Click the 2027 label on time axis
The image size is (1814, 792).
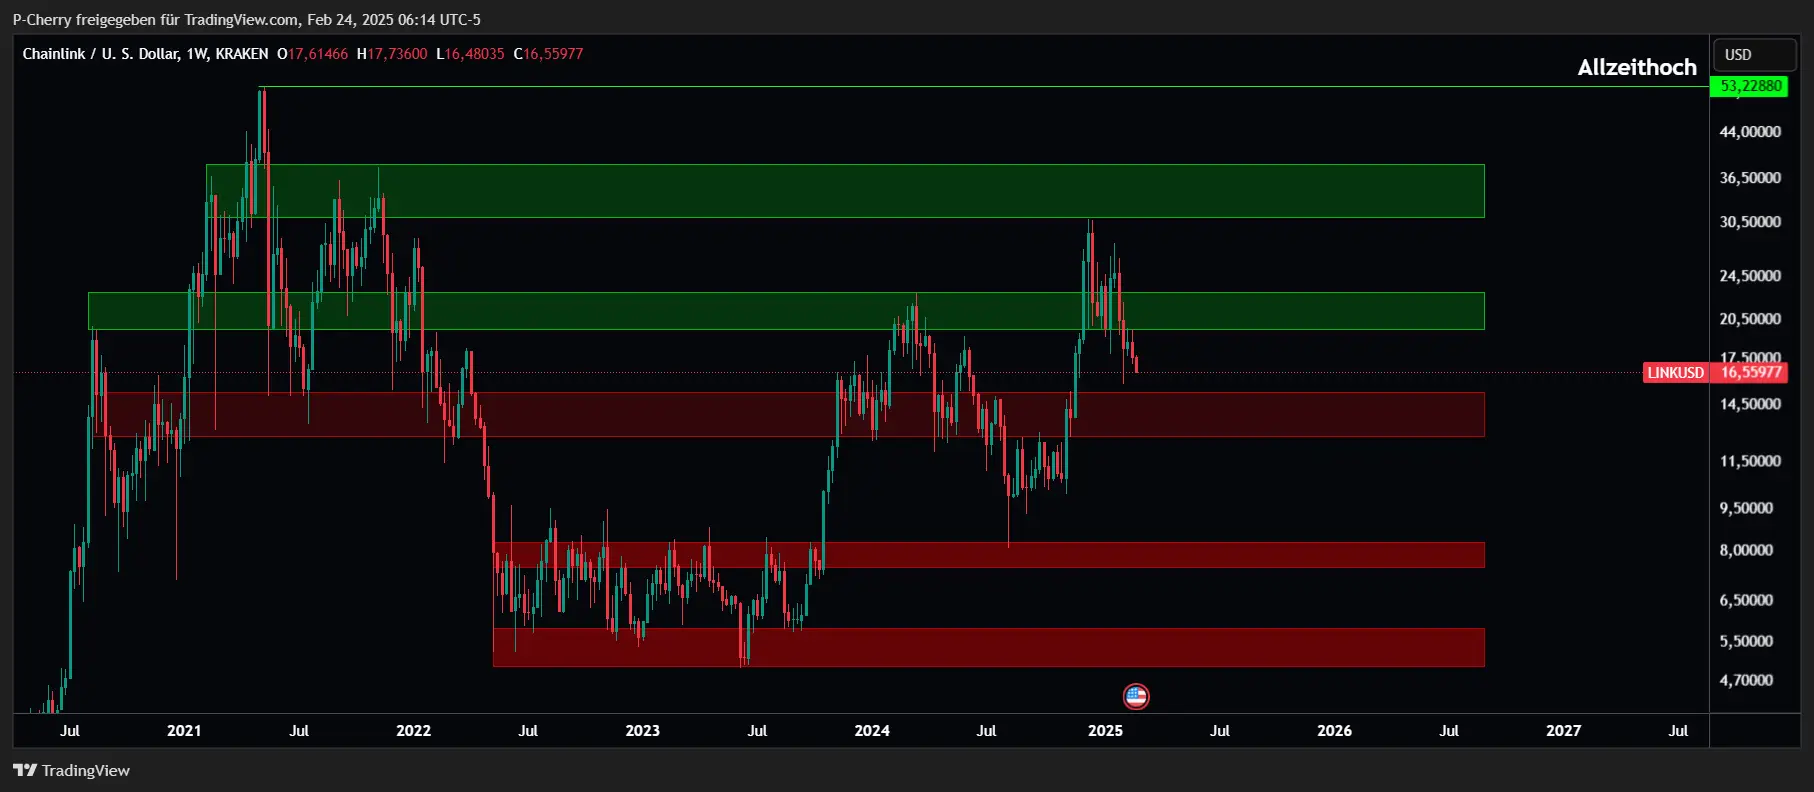click(1563, 731)
